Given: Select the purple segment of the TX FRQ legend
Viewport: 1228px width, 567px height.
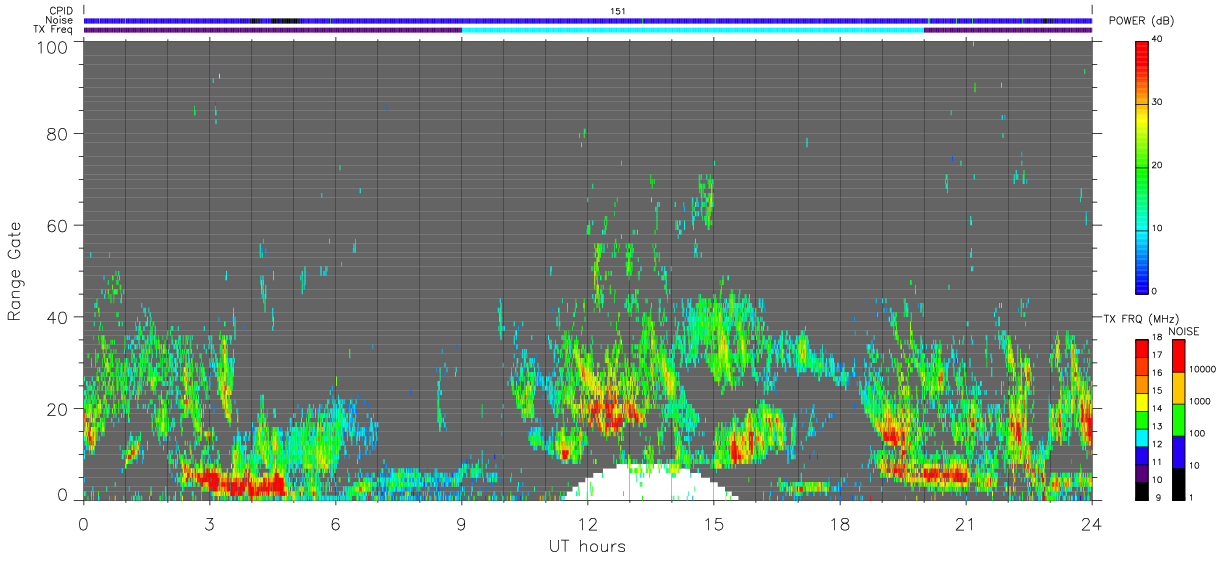Looking at the screenshot, I should coord(1141,474).
